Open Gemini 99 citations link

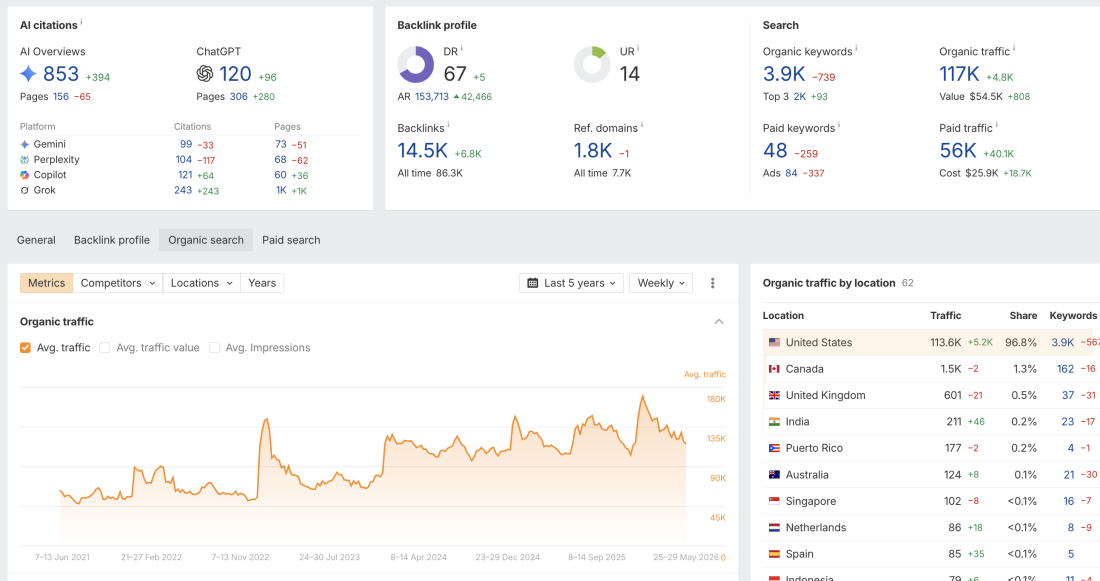pyautogui.click(x=186, y=144)
